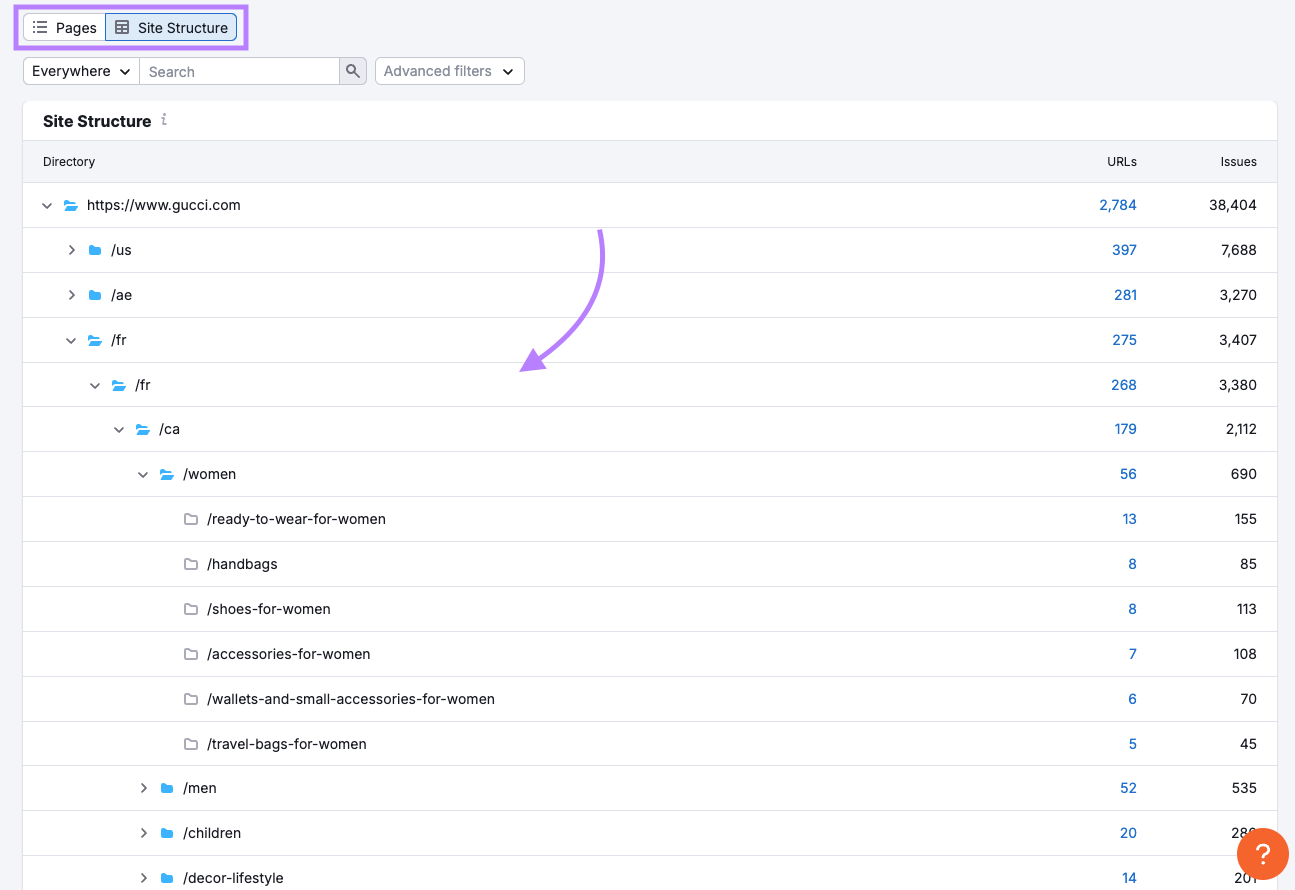Click the folder icon next to /women

[166, 473]
